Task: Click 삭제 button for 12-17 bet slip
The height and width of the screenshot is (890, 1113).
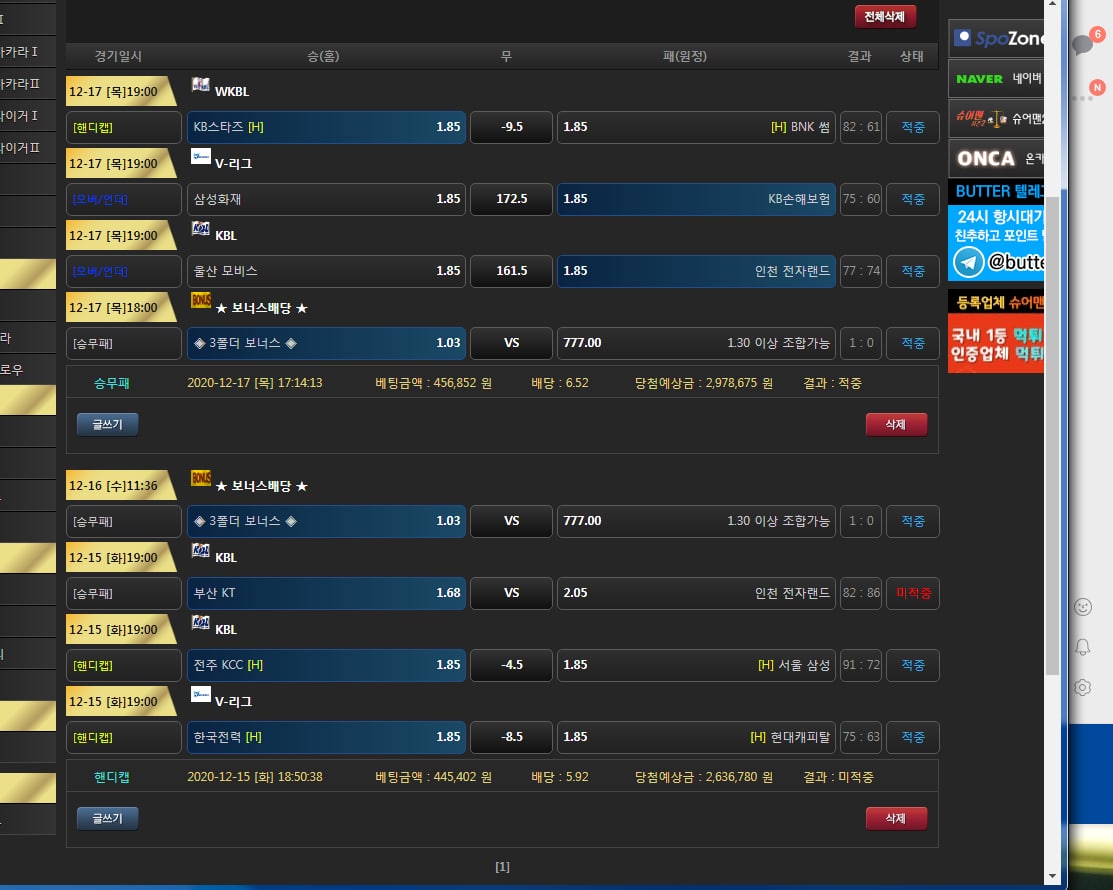Action: [895, 425]
